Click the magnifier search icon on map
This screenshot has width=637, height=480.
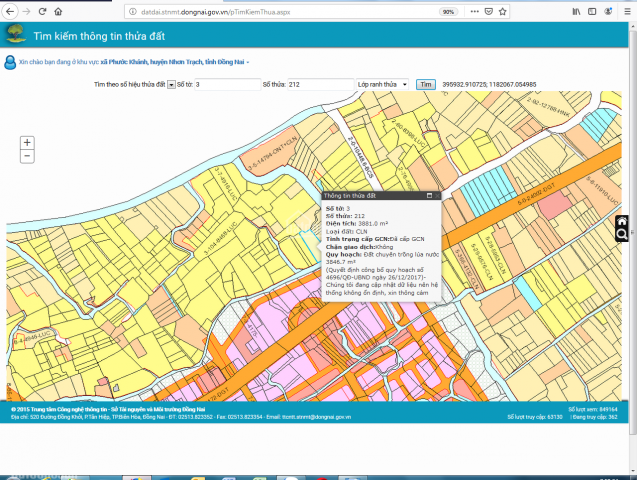click(x=622, y=235)
